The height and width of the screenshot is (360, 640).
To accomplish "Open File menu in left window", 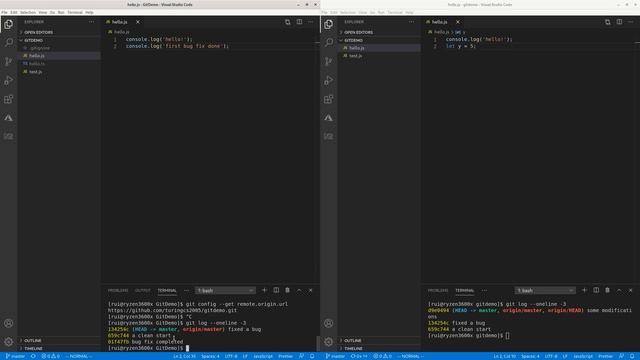I will (x=4, y=12).
